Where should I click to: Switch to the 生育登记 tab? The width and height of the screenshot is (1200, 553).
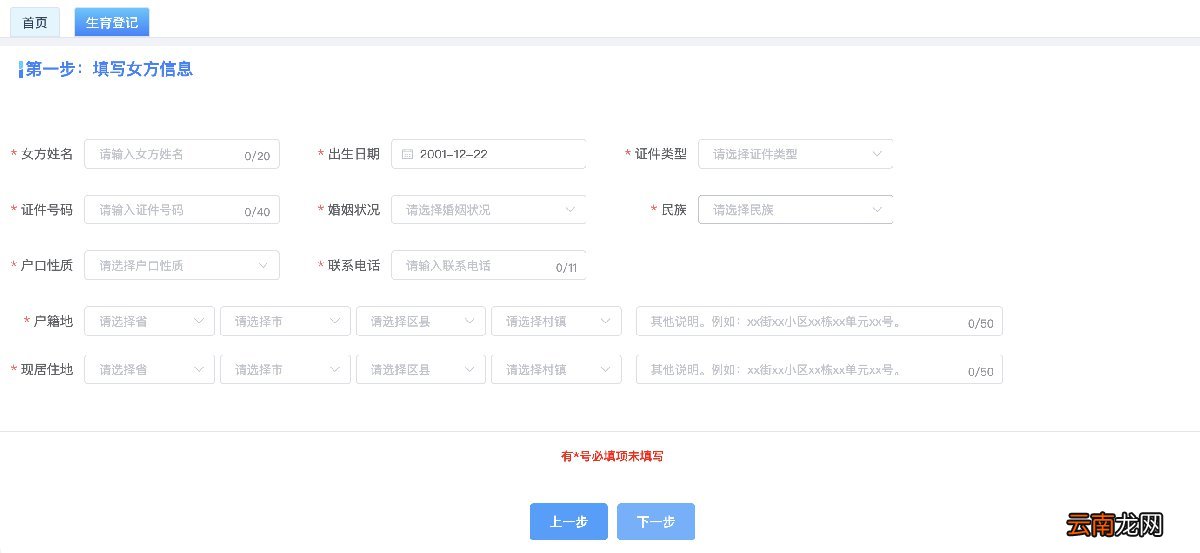coord(112,22)
